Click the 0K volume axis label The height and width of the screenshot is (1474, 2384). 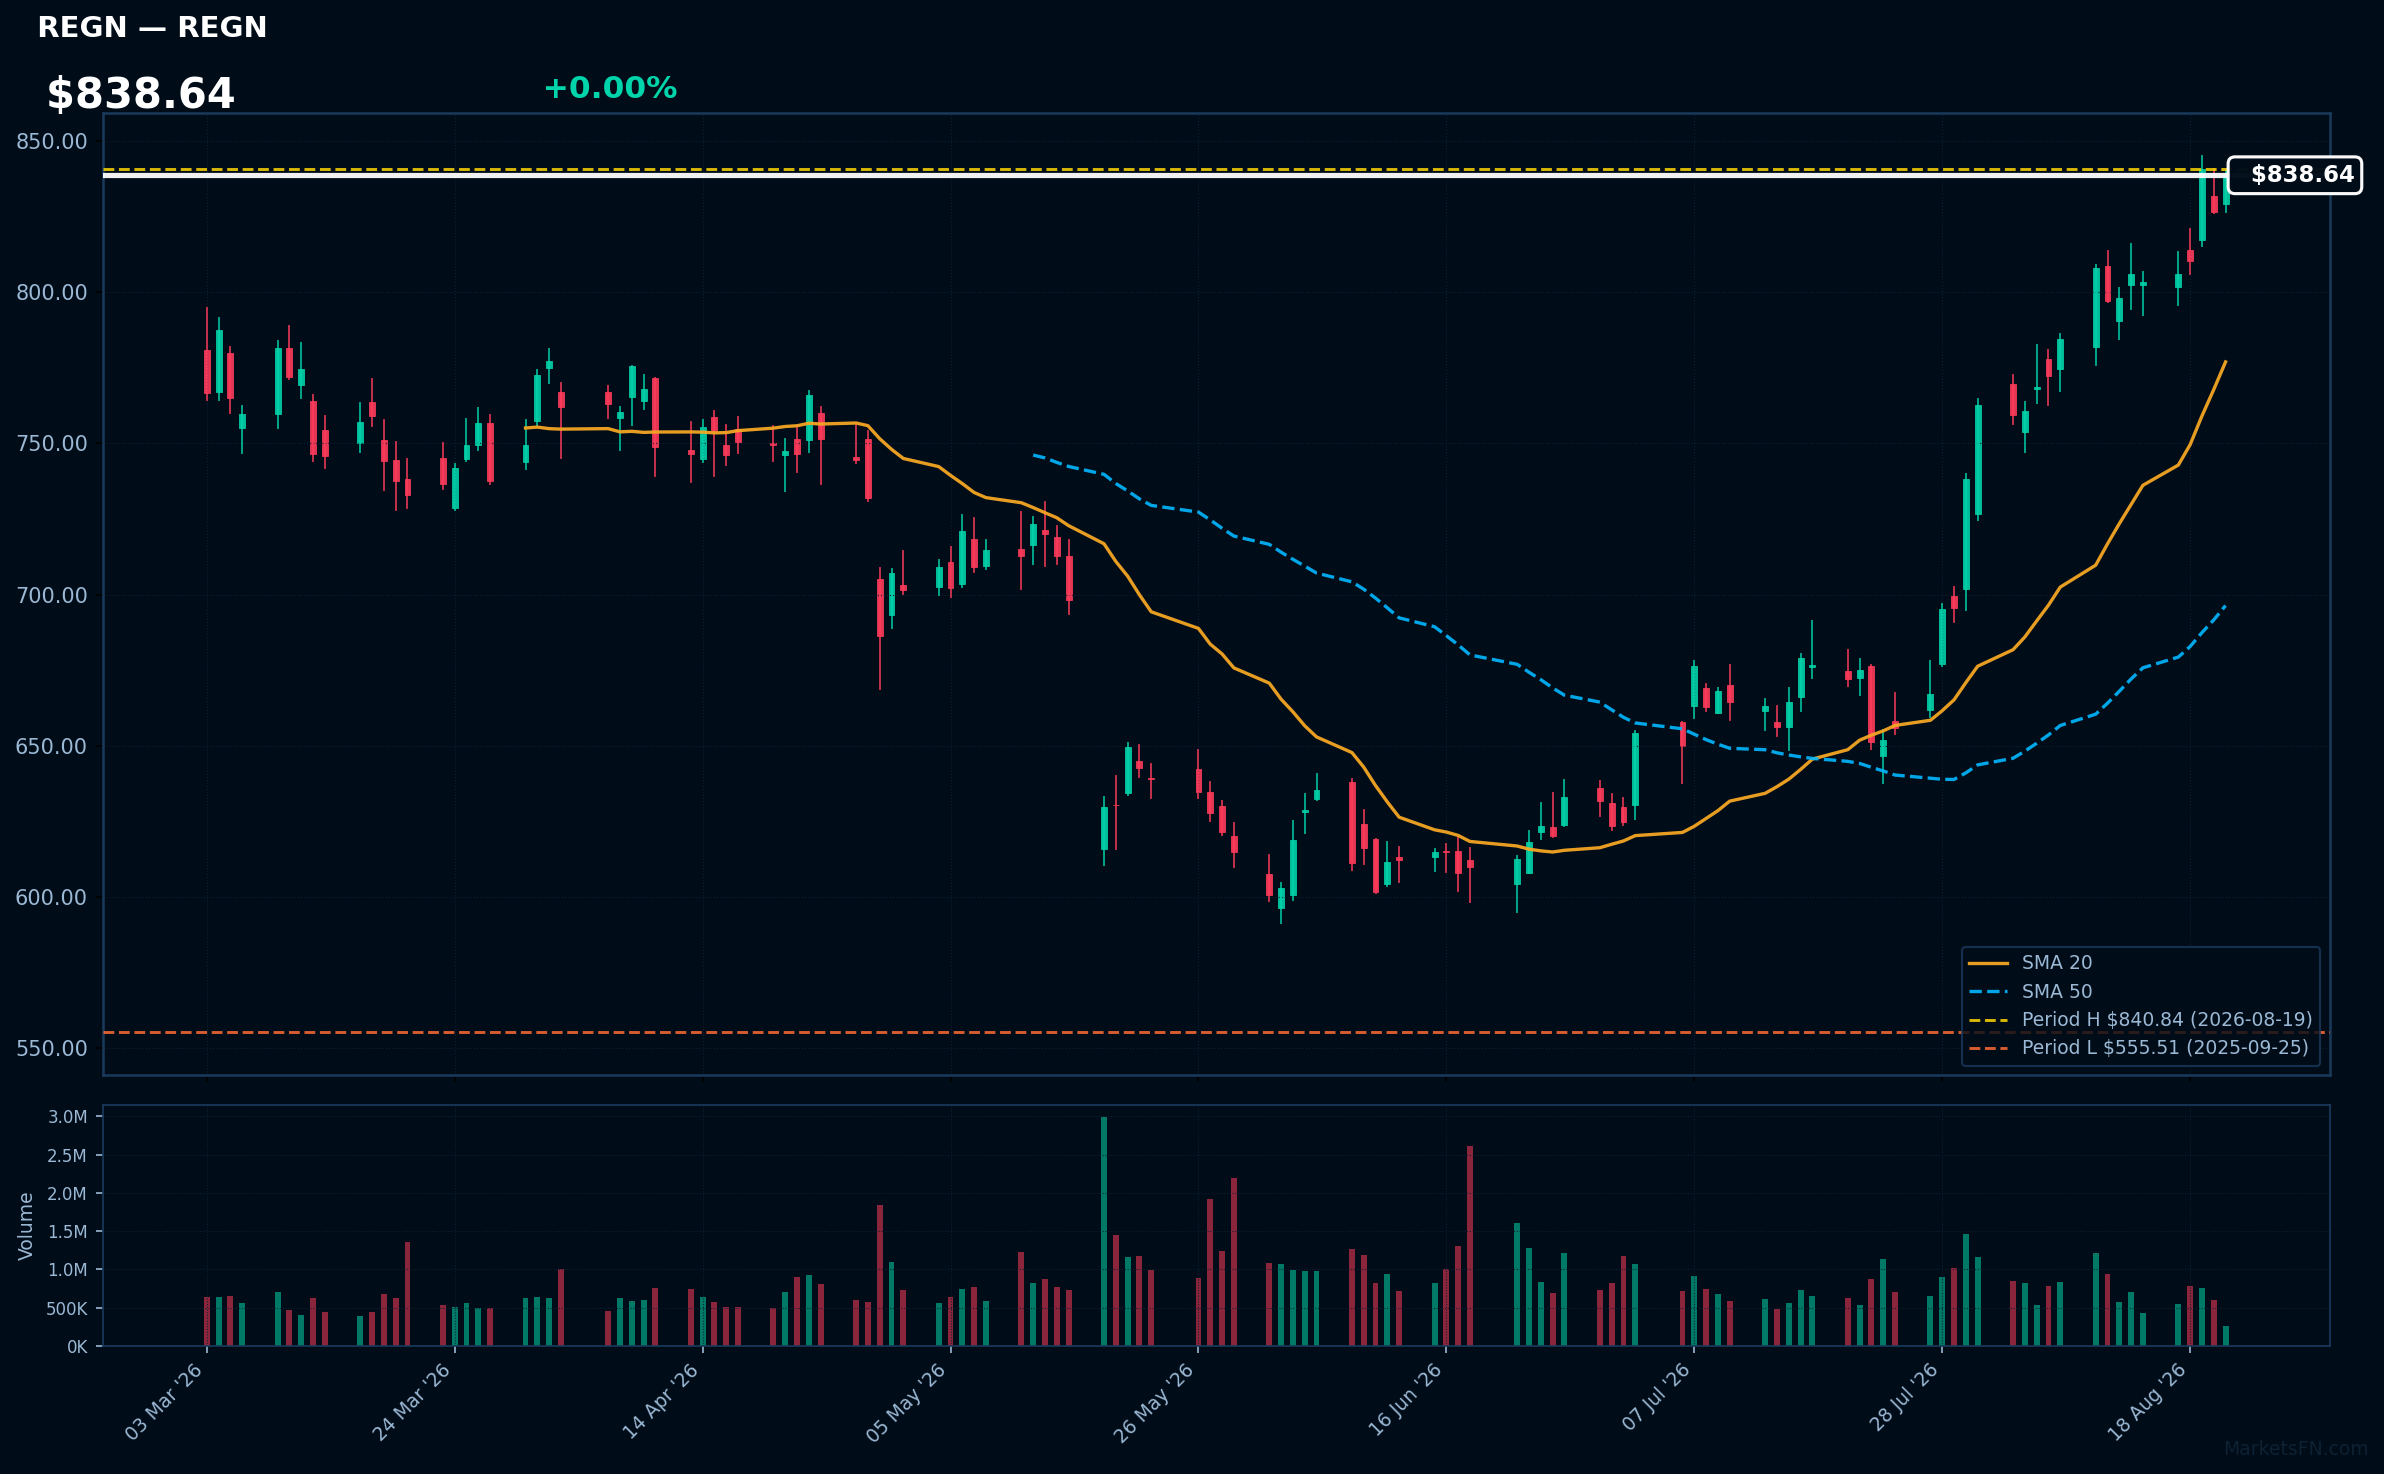78,1347
